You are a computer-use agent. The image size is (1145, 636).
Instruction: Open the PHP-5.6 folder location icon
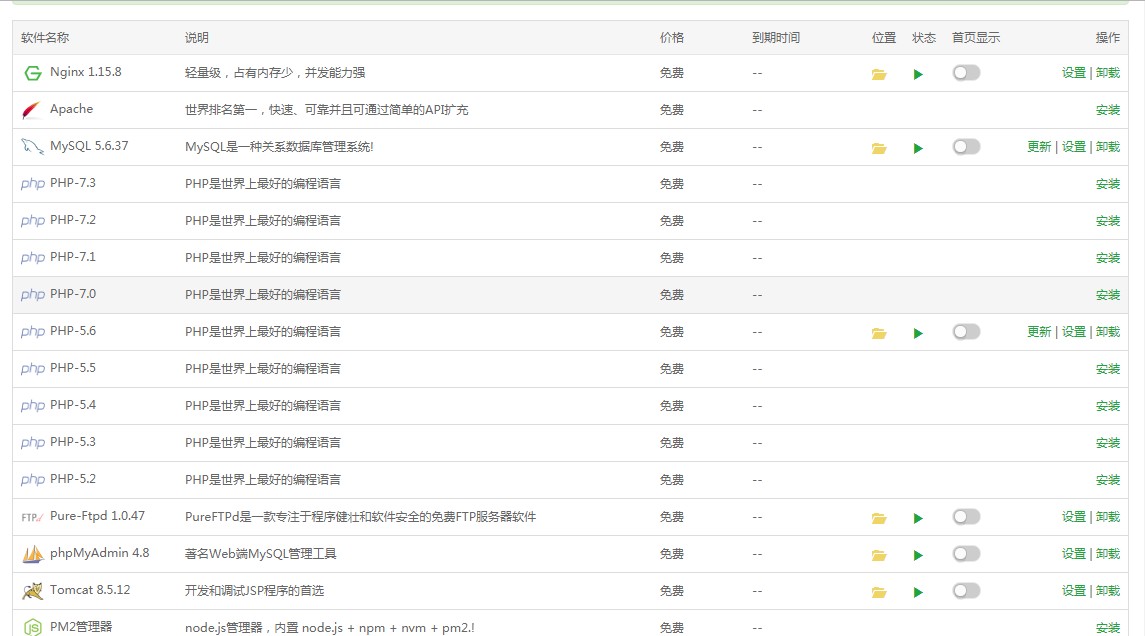tap(878, 333)
